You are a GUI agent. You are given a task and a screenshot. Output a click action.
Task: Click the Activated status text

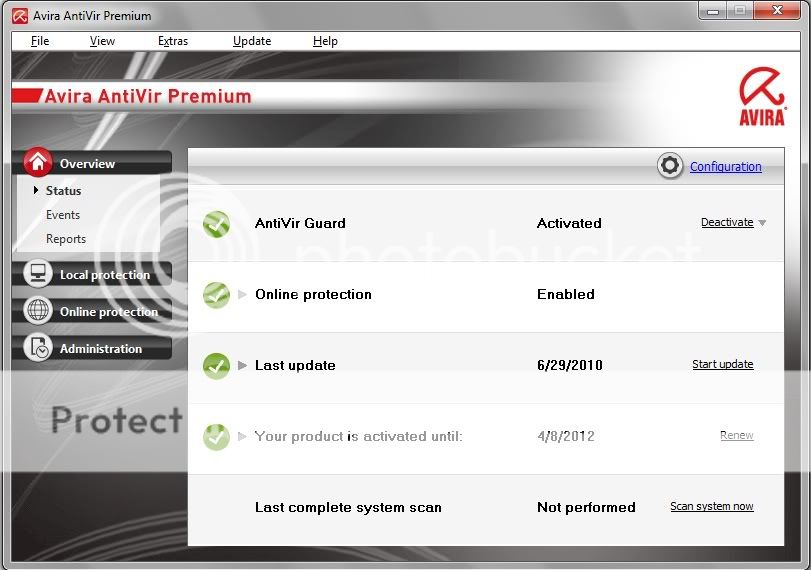pos(569,223)
